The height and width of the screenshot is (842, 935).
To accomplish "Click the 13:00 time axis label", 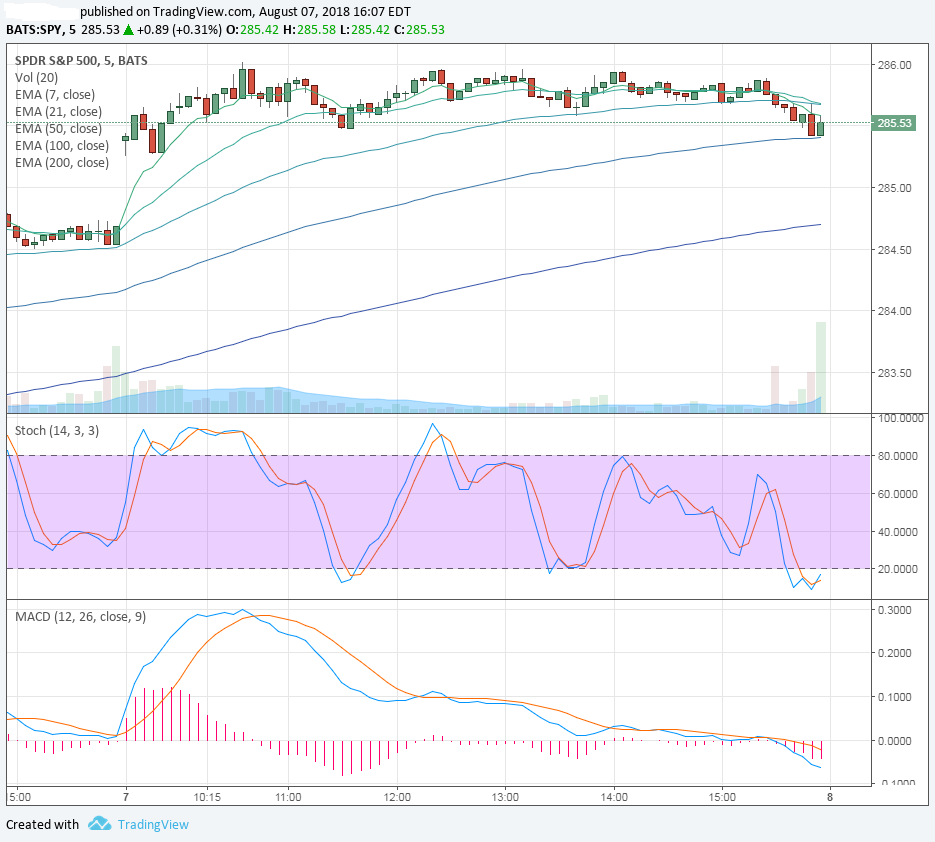I will pos(505,797).
